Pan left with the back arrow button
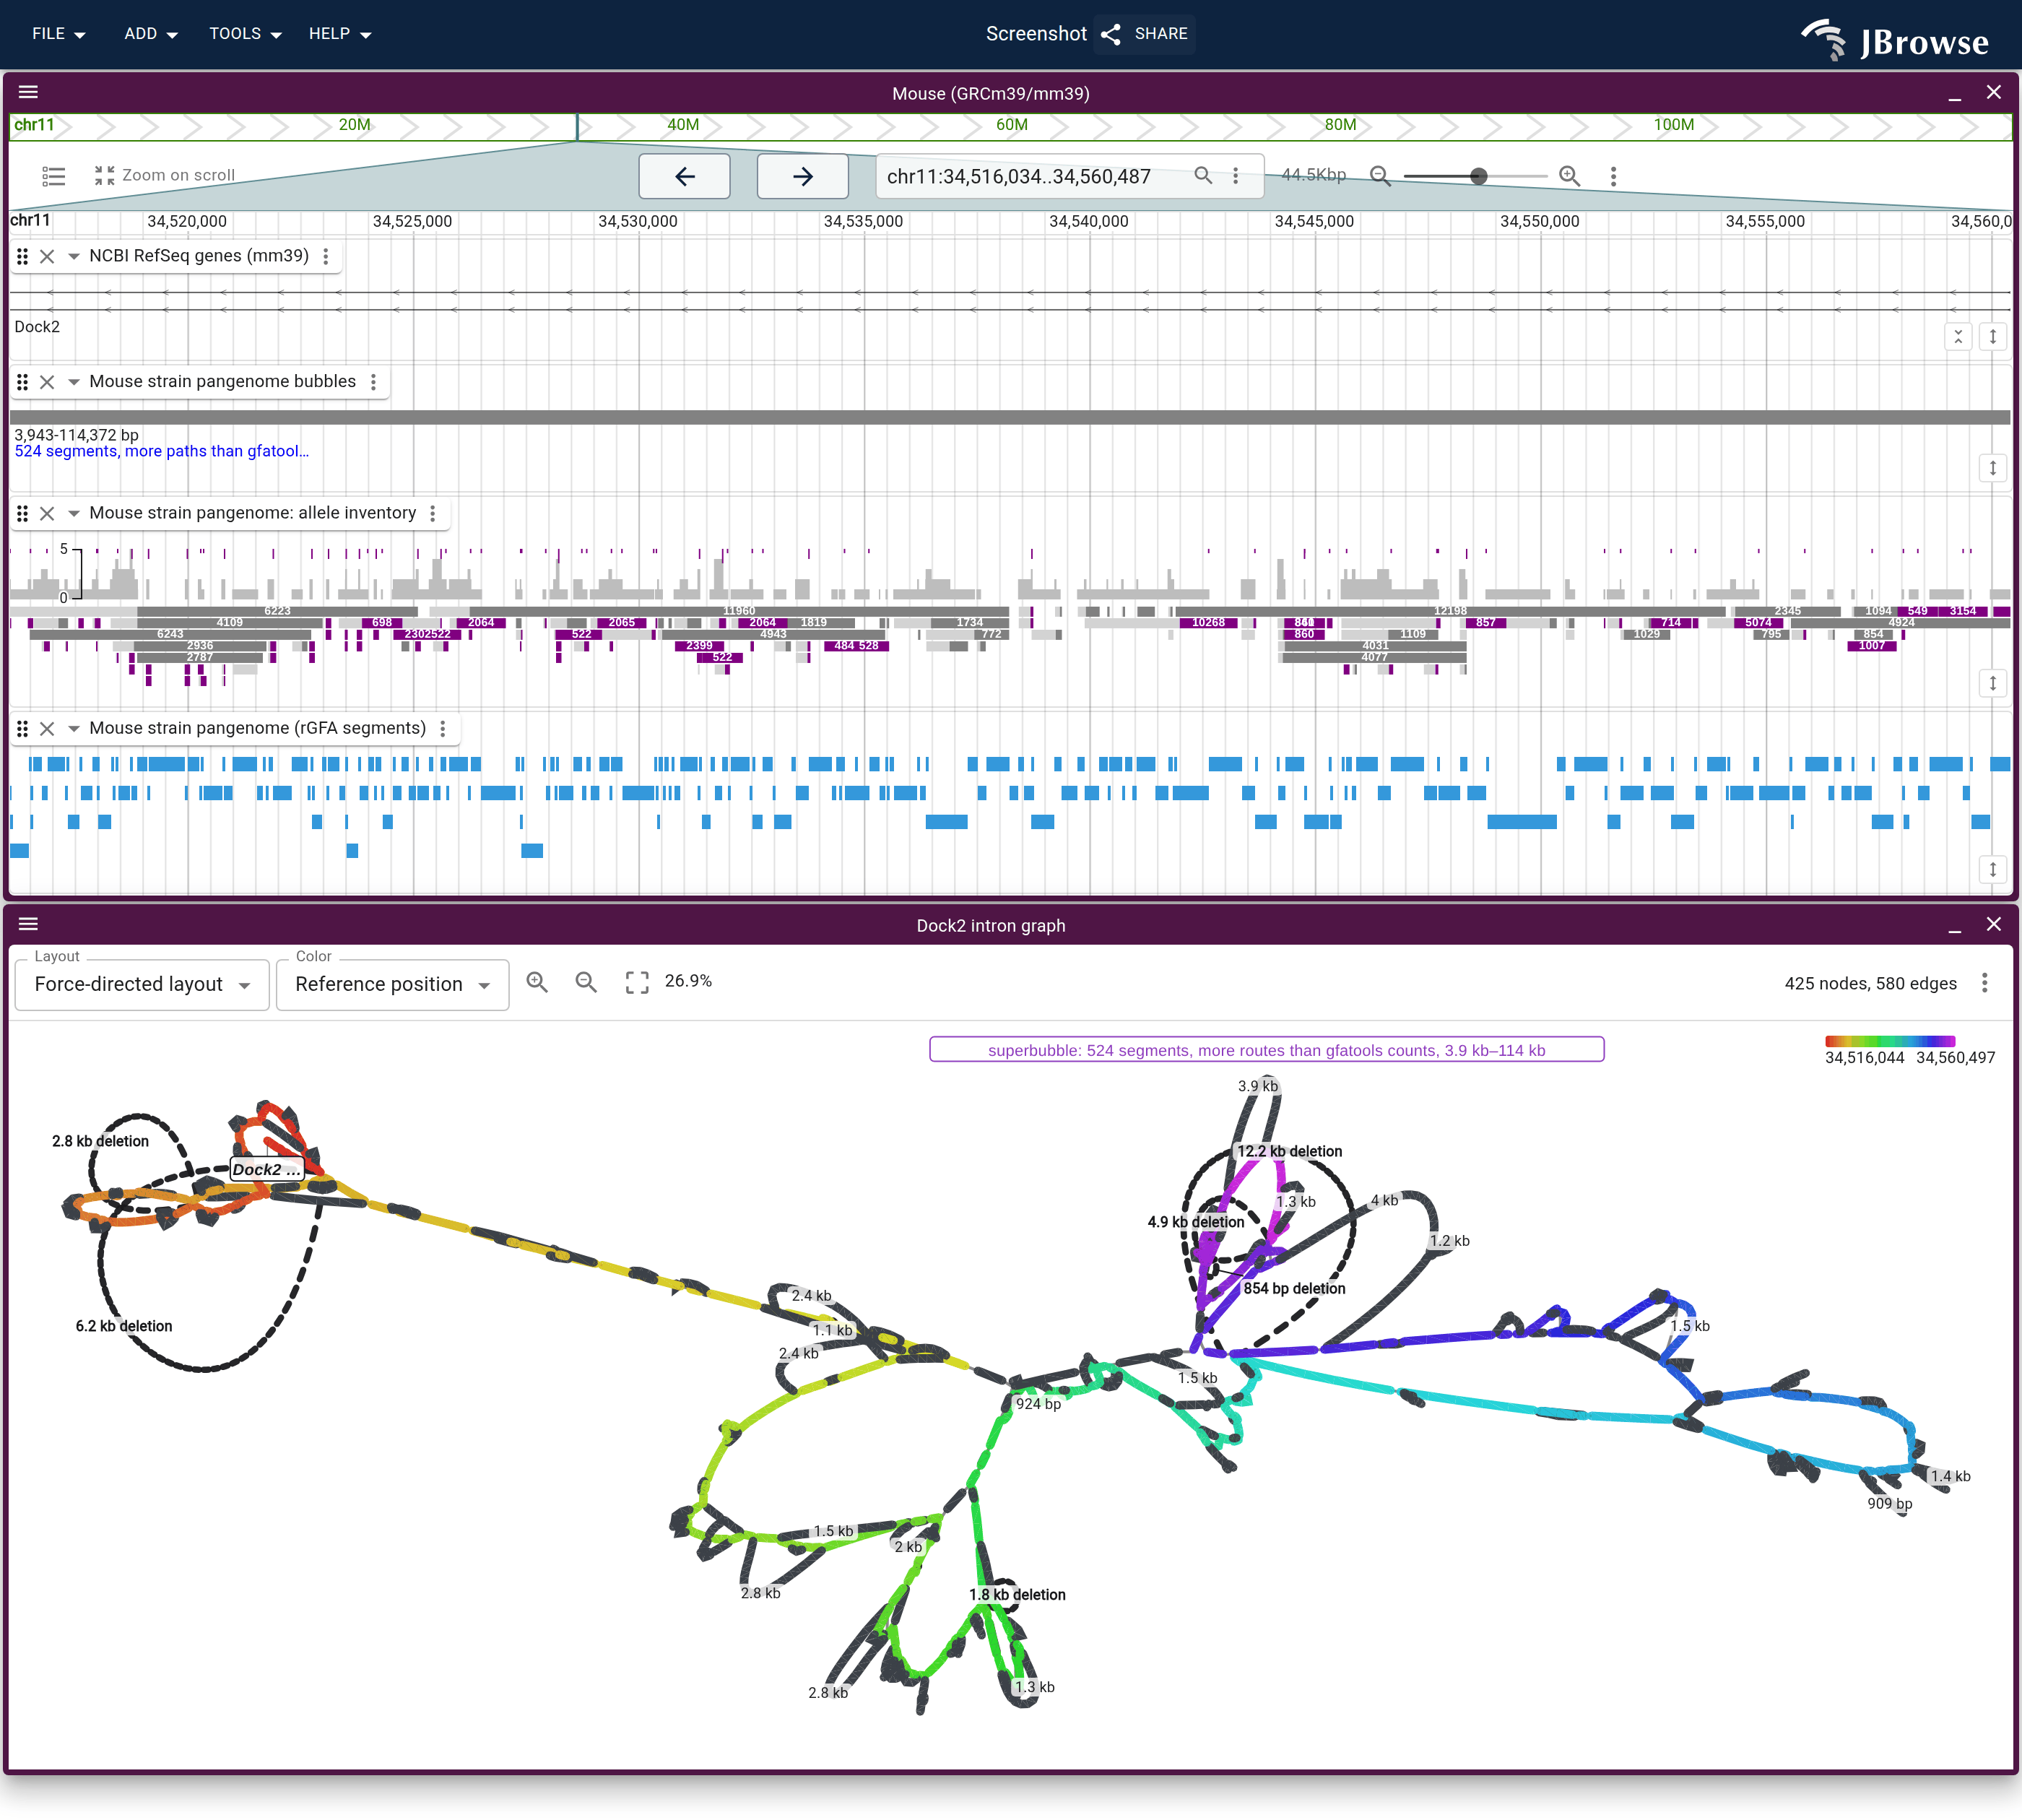2022x1820 pixels. tap(685, 176)
